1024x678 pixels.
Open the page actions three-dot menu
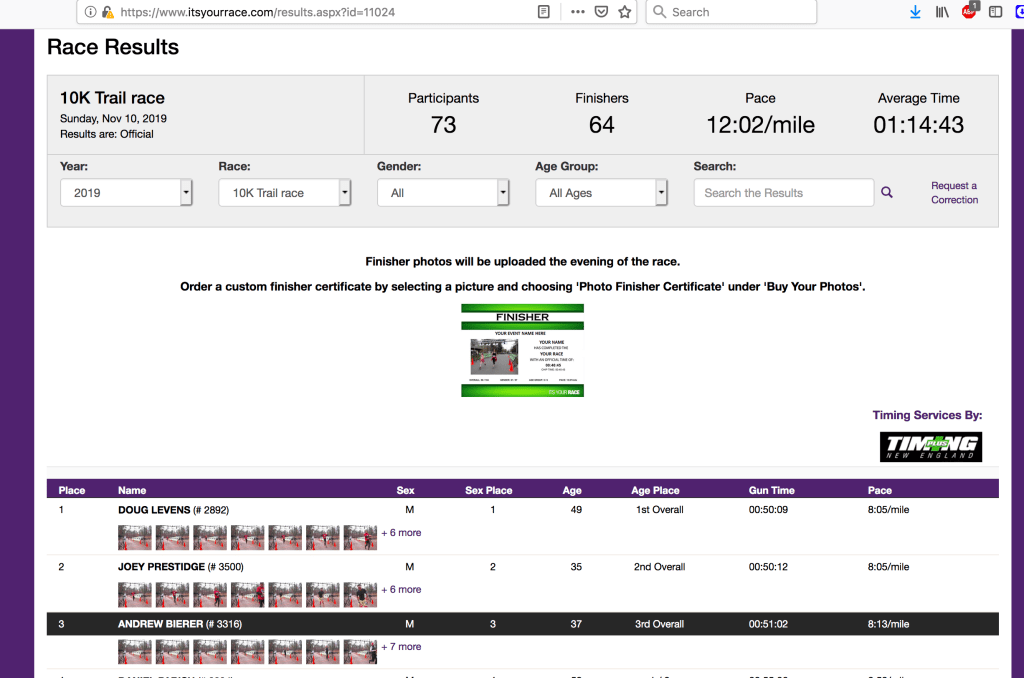point(578,12)
